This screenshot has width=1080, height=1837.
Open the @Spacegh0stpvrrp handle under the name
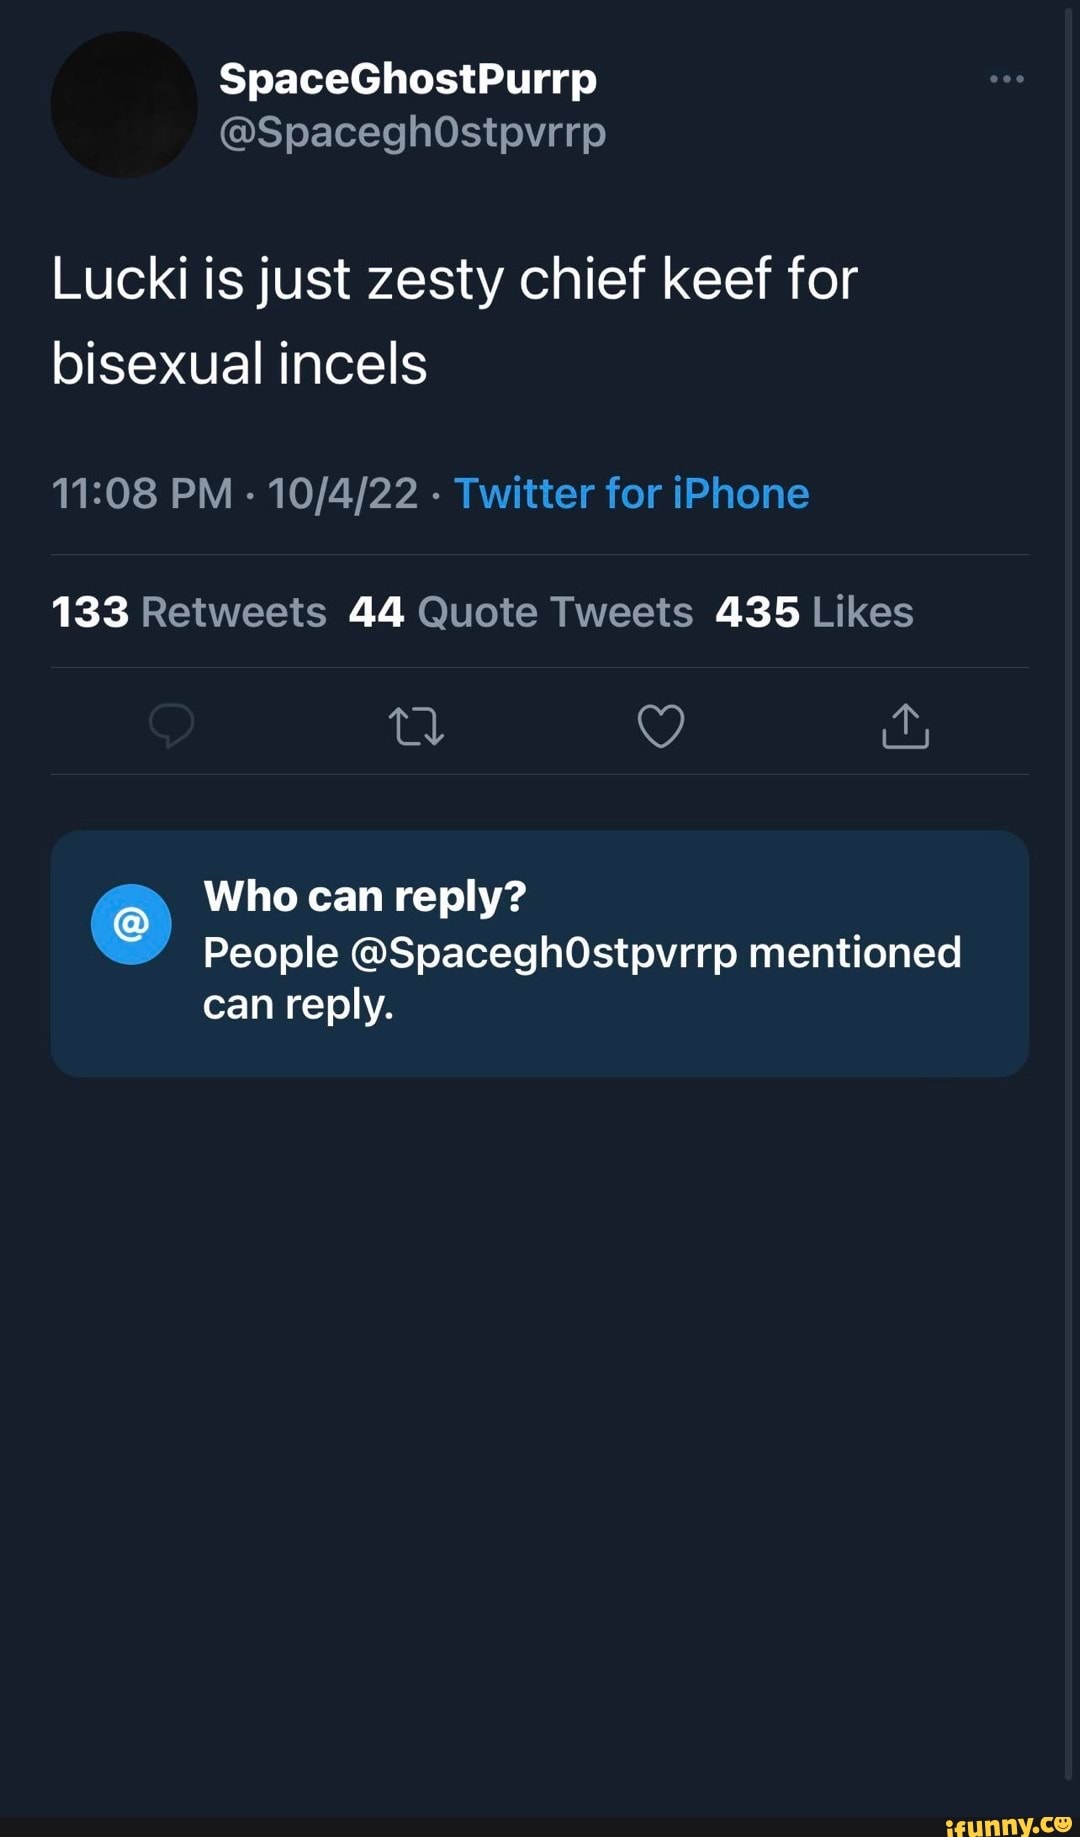412,132
